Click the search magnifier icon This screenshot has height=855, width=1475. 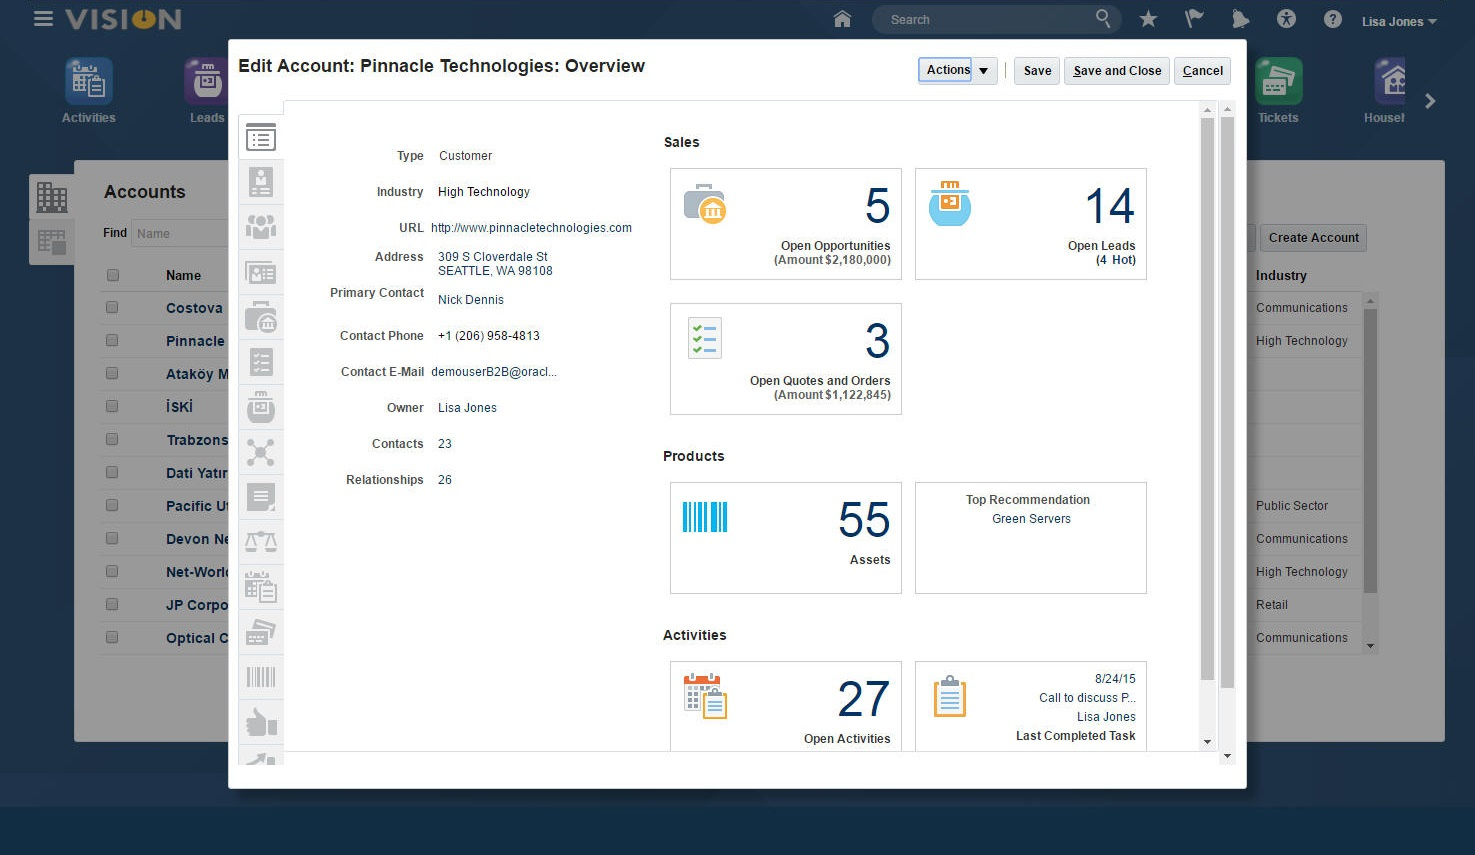point(1102,18)
